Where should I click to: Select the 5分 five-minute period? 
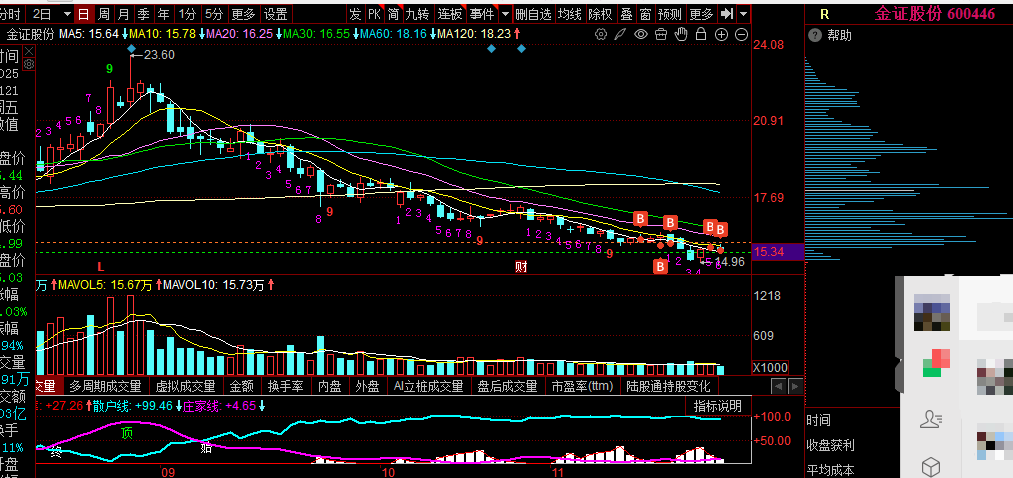click(x=213, y=14)
